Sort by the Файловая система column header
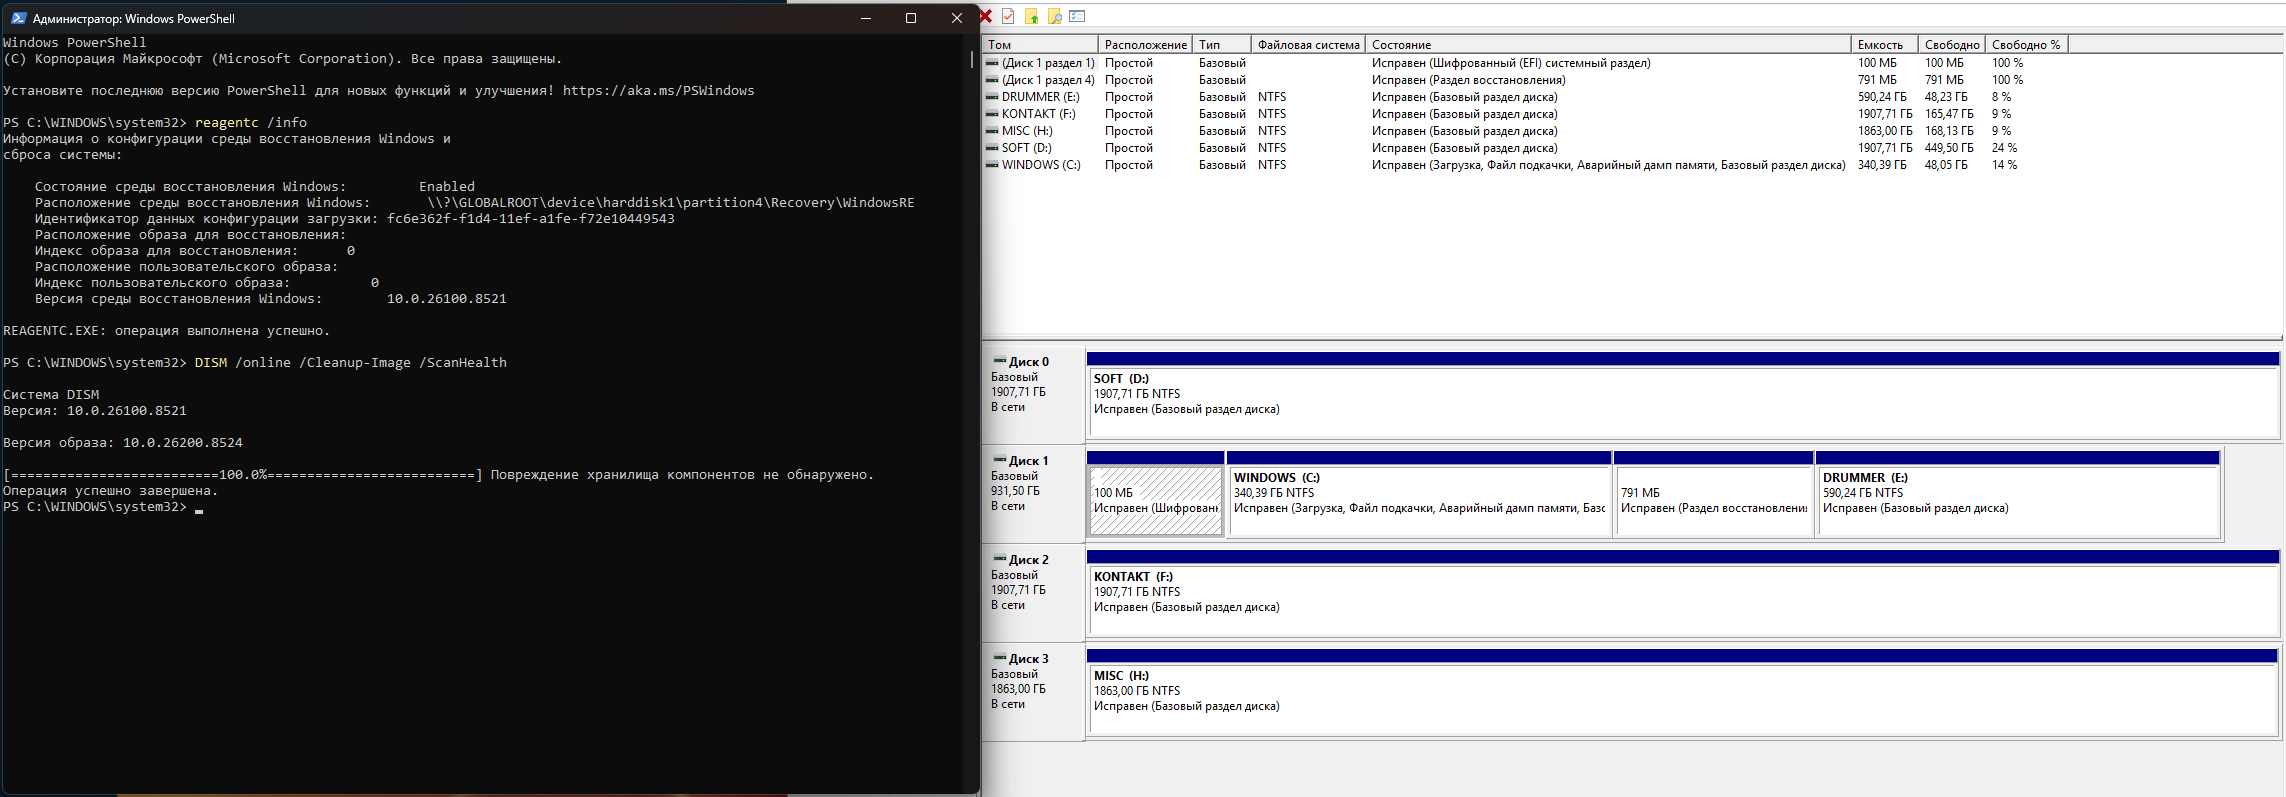The width and height of the screenshot is (2286, 797). [1308, 45]
